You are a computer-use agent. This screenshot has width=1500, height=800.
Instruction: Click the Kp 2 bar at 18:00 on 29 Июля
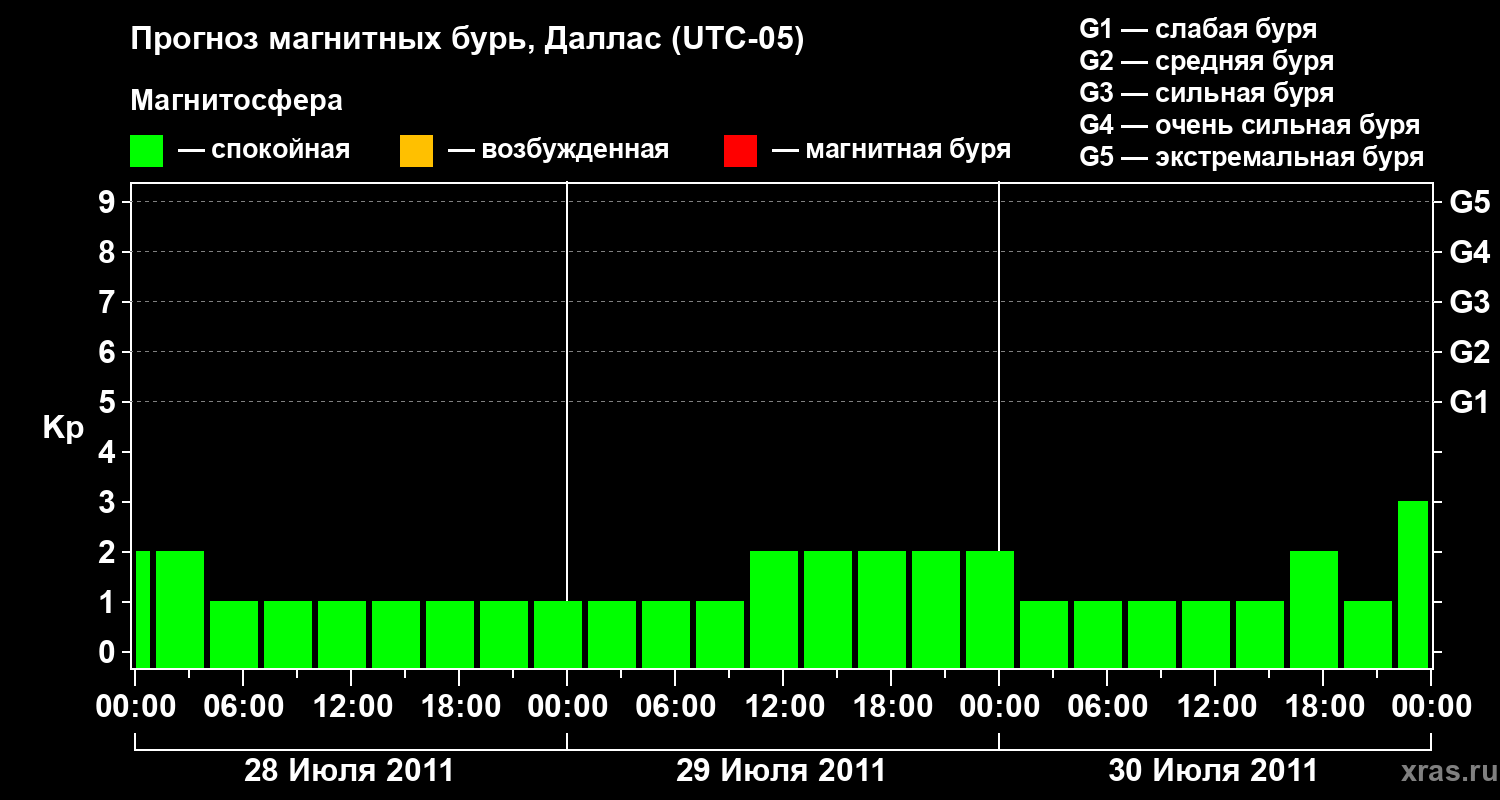(x=882, y=609)
